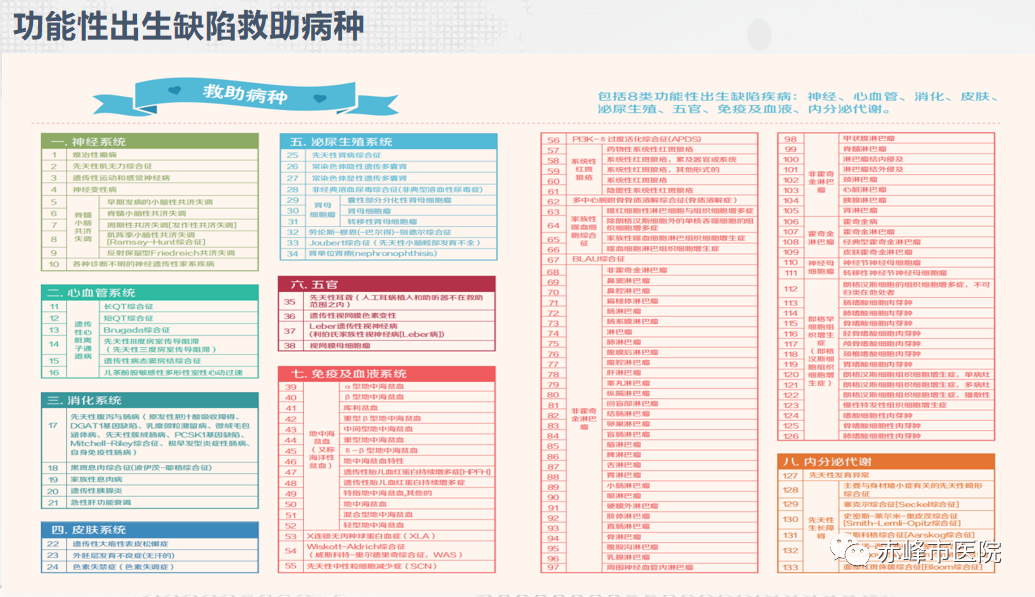Click row 21 急性肝功能衰竭

tap(150, 503)
